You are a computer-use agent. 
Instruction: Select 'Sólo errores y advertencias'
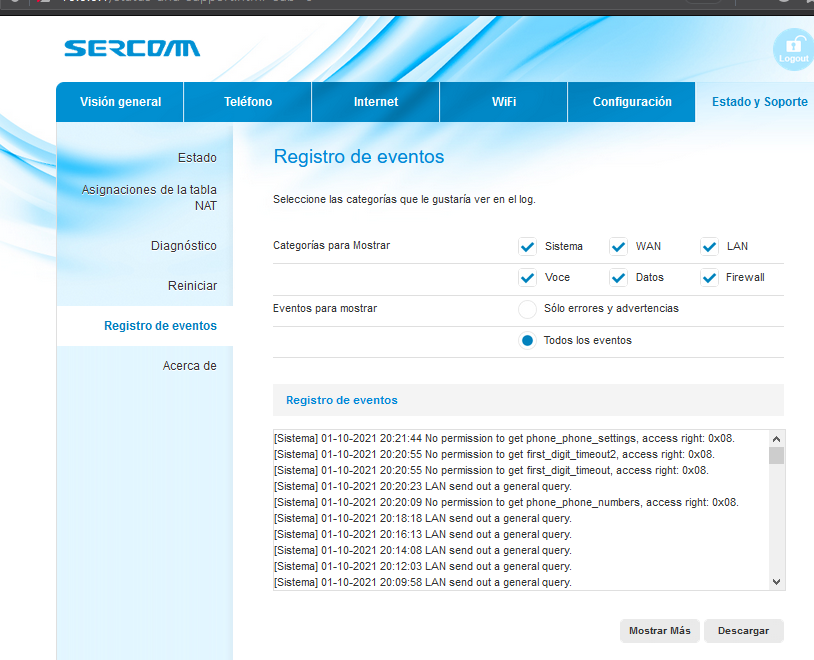click(x=527, y=309)
